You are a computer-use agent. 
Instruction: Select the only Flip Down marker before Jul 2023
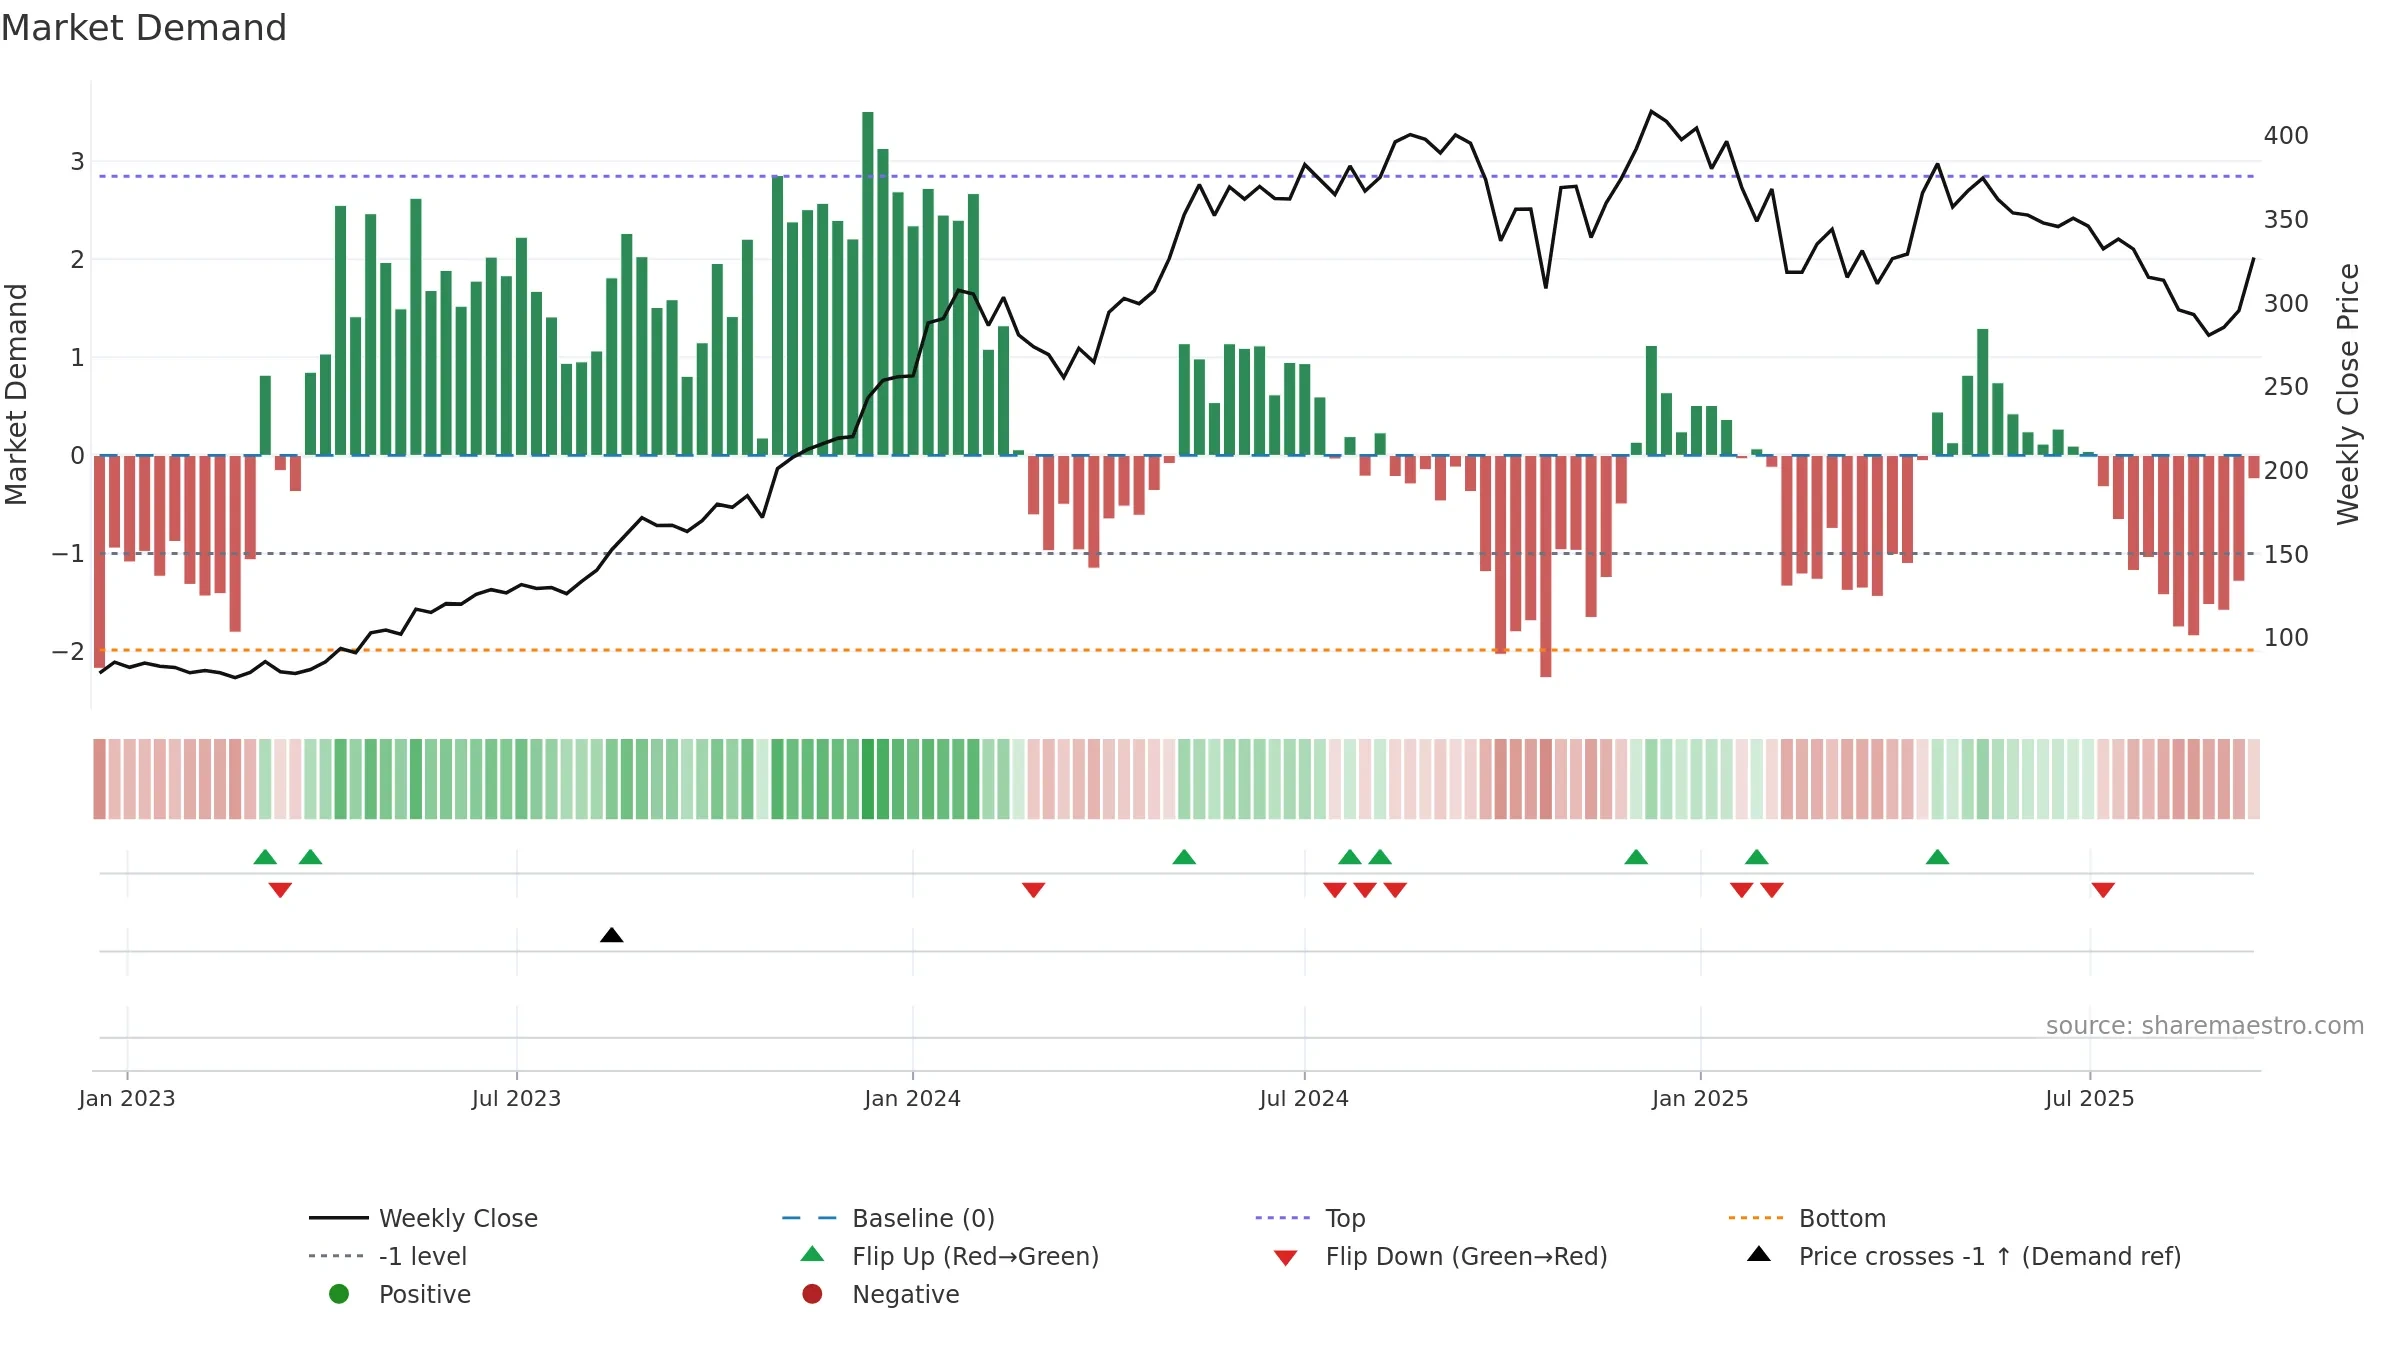click(280, 890)
